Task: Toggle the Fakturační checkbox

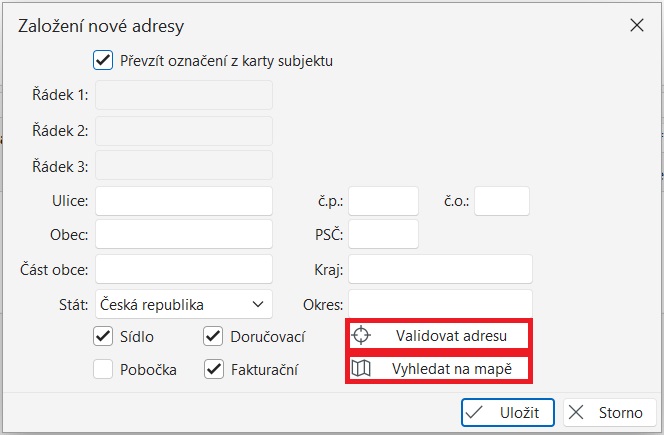Action: tap(212, 369)
